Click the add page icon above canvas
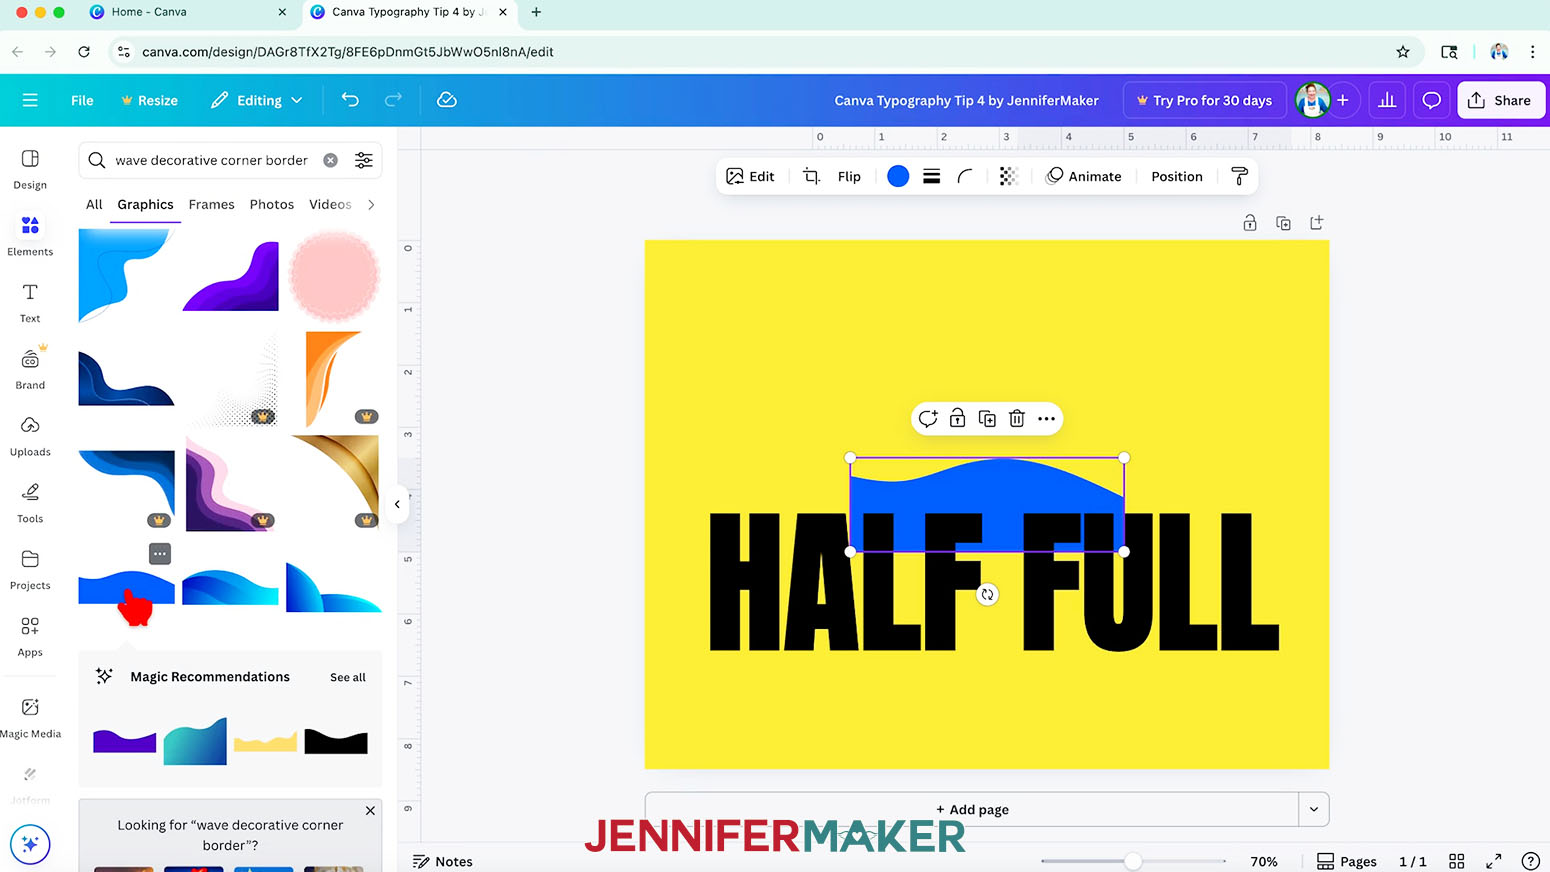This screenshot has height=872, width=1550. 1316,223
